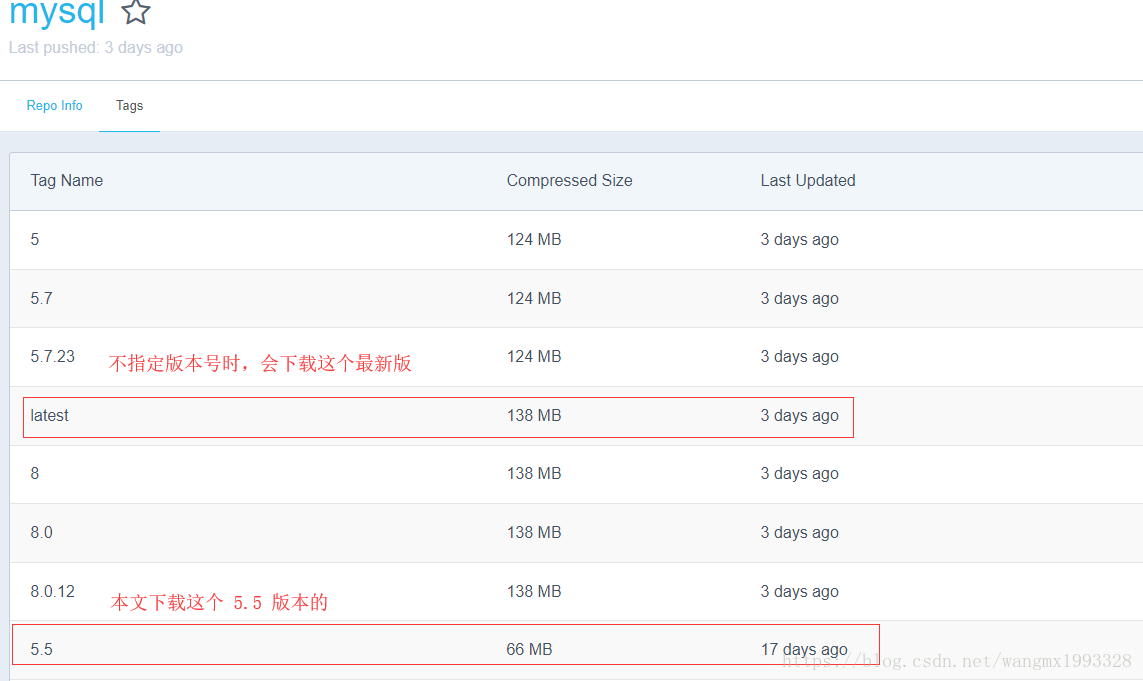Image resolution: width=1143 pixels, height=681 pixels.
Task: Select the Tags tab
Action: pos(130,106)
